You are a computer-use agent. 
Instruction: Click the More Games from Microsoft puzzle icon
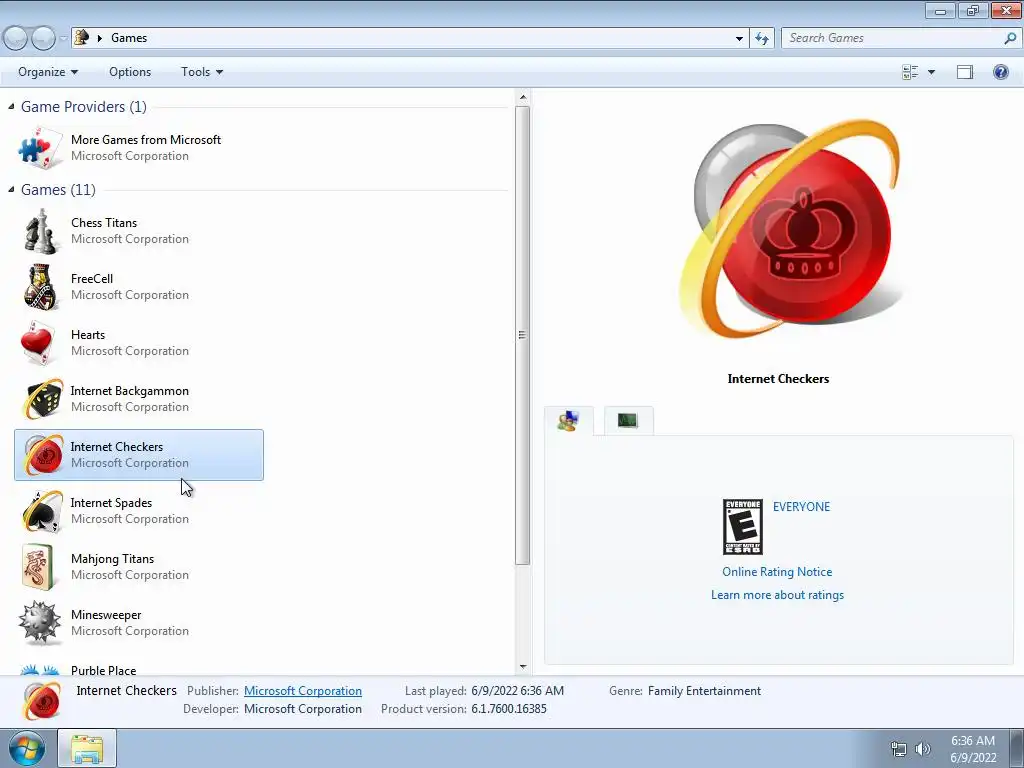point(40,148)
